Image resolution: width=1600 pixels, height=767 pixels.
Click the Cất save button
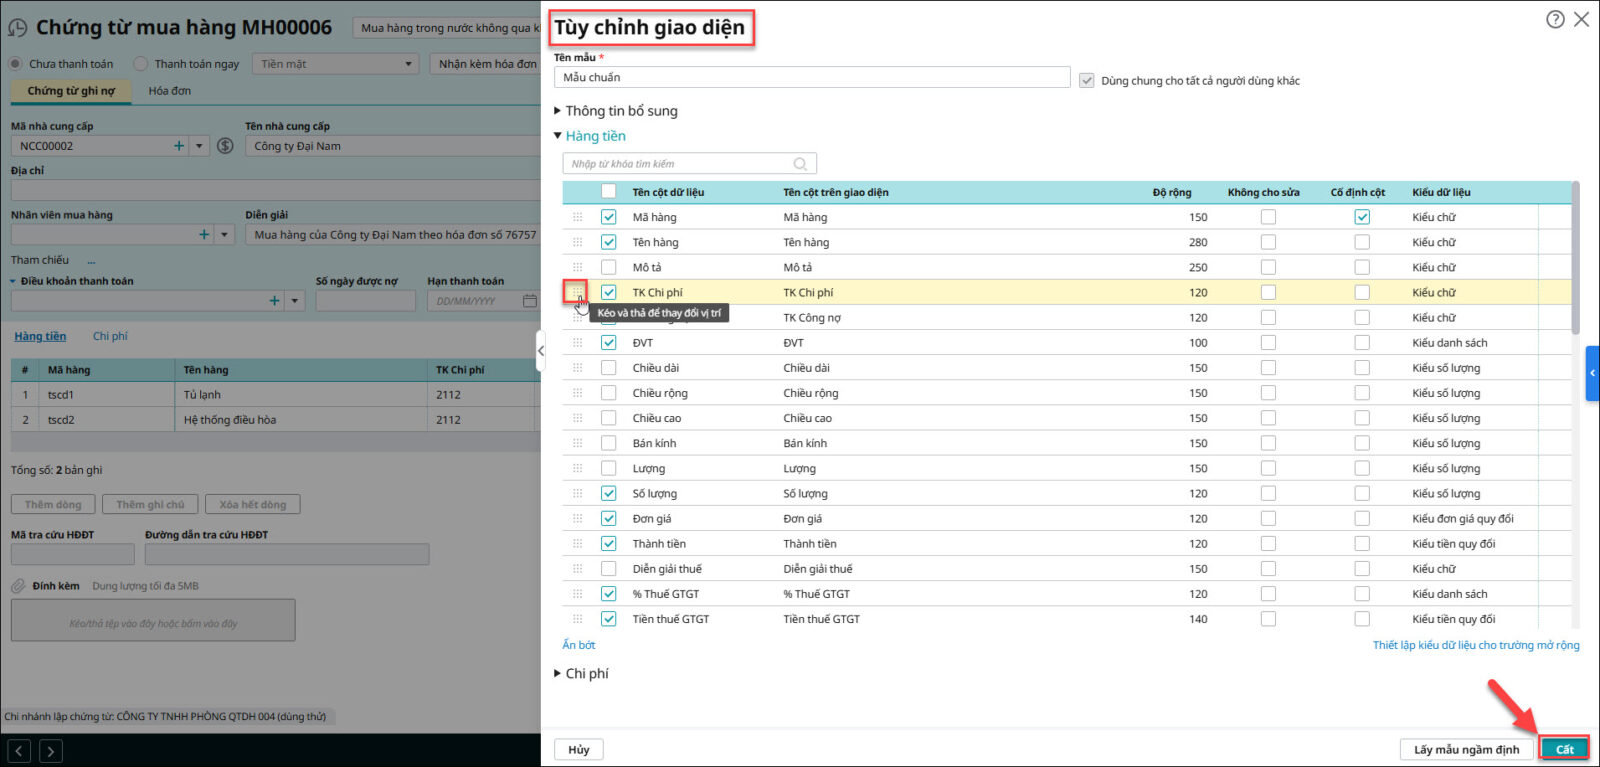[x=1564, y=749]
